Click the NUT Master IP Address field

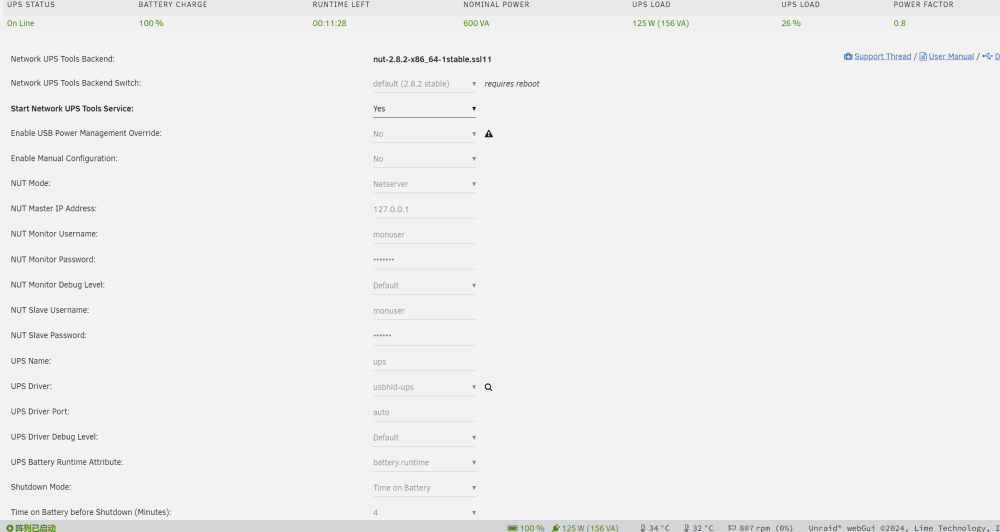tap(425, 209)
